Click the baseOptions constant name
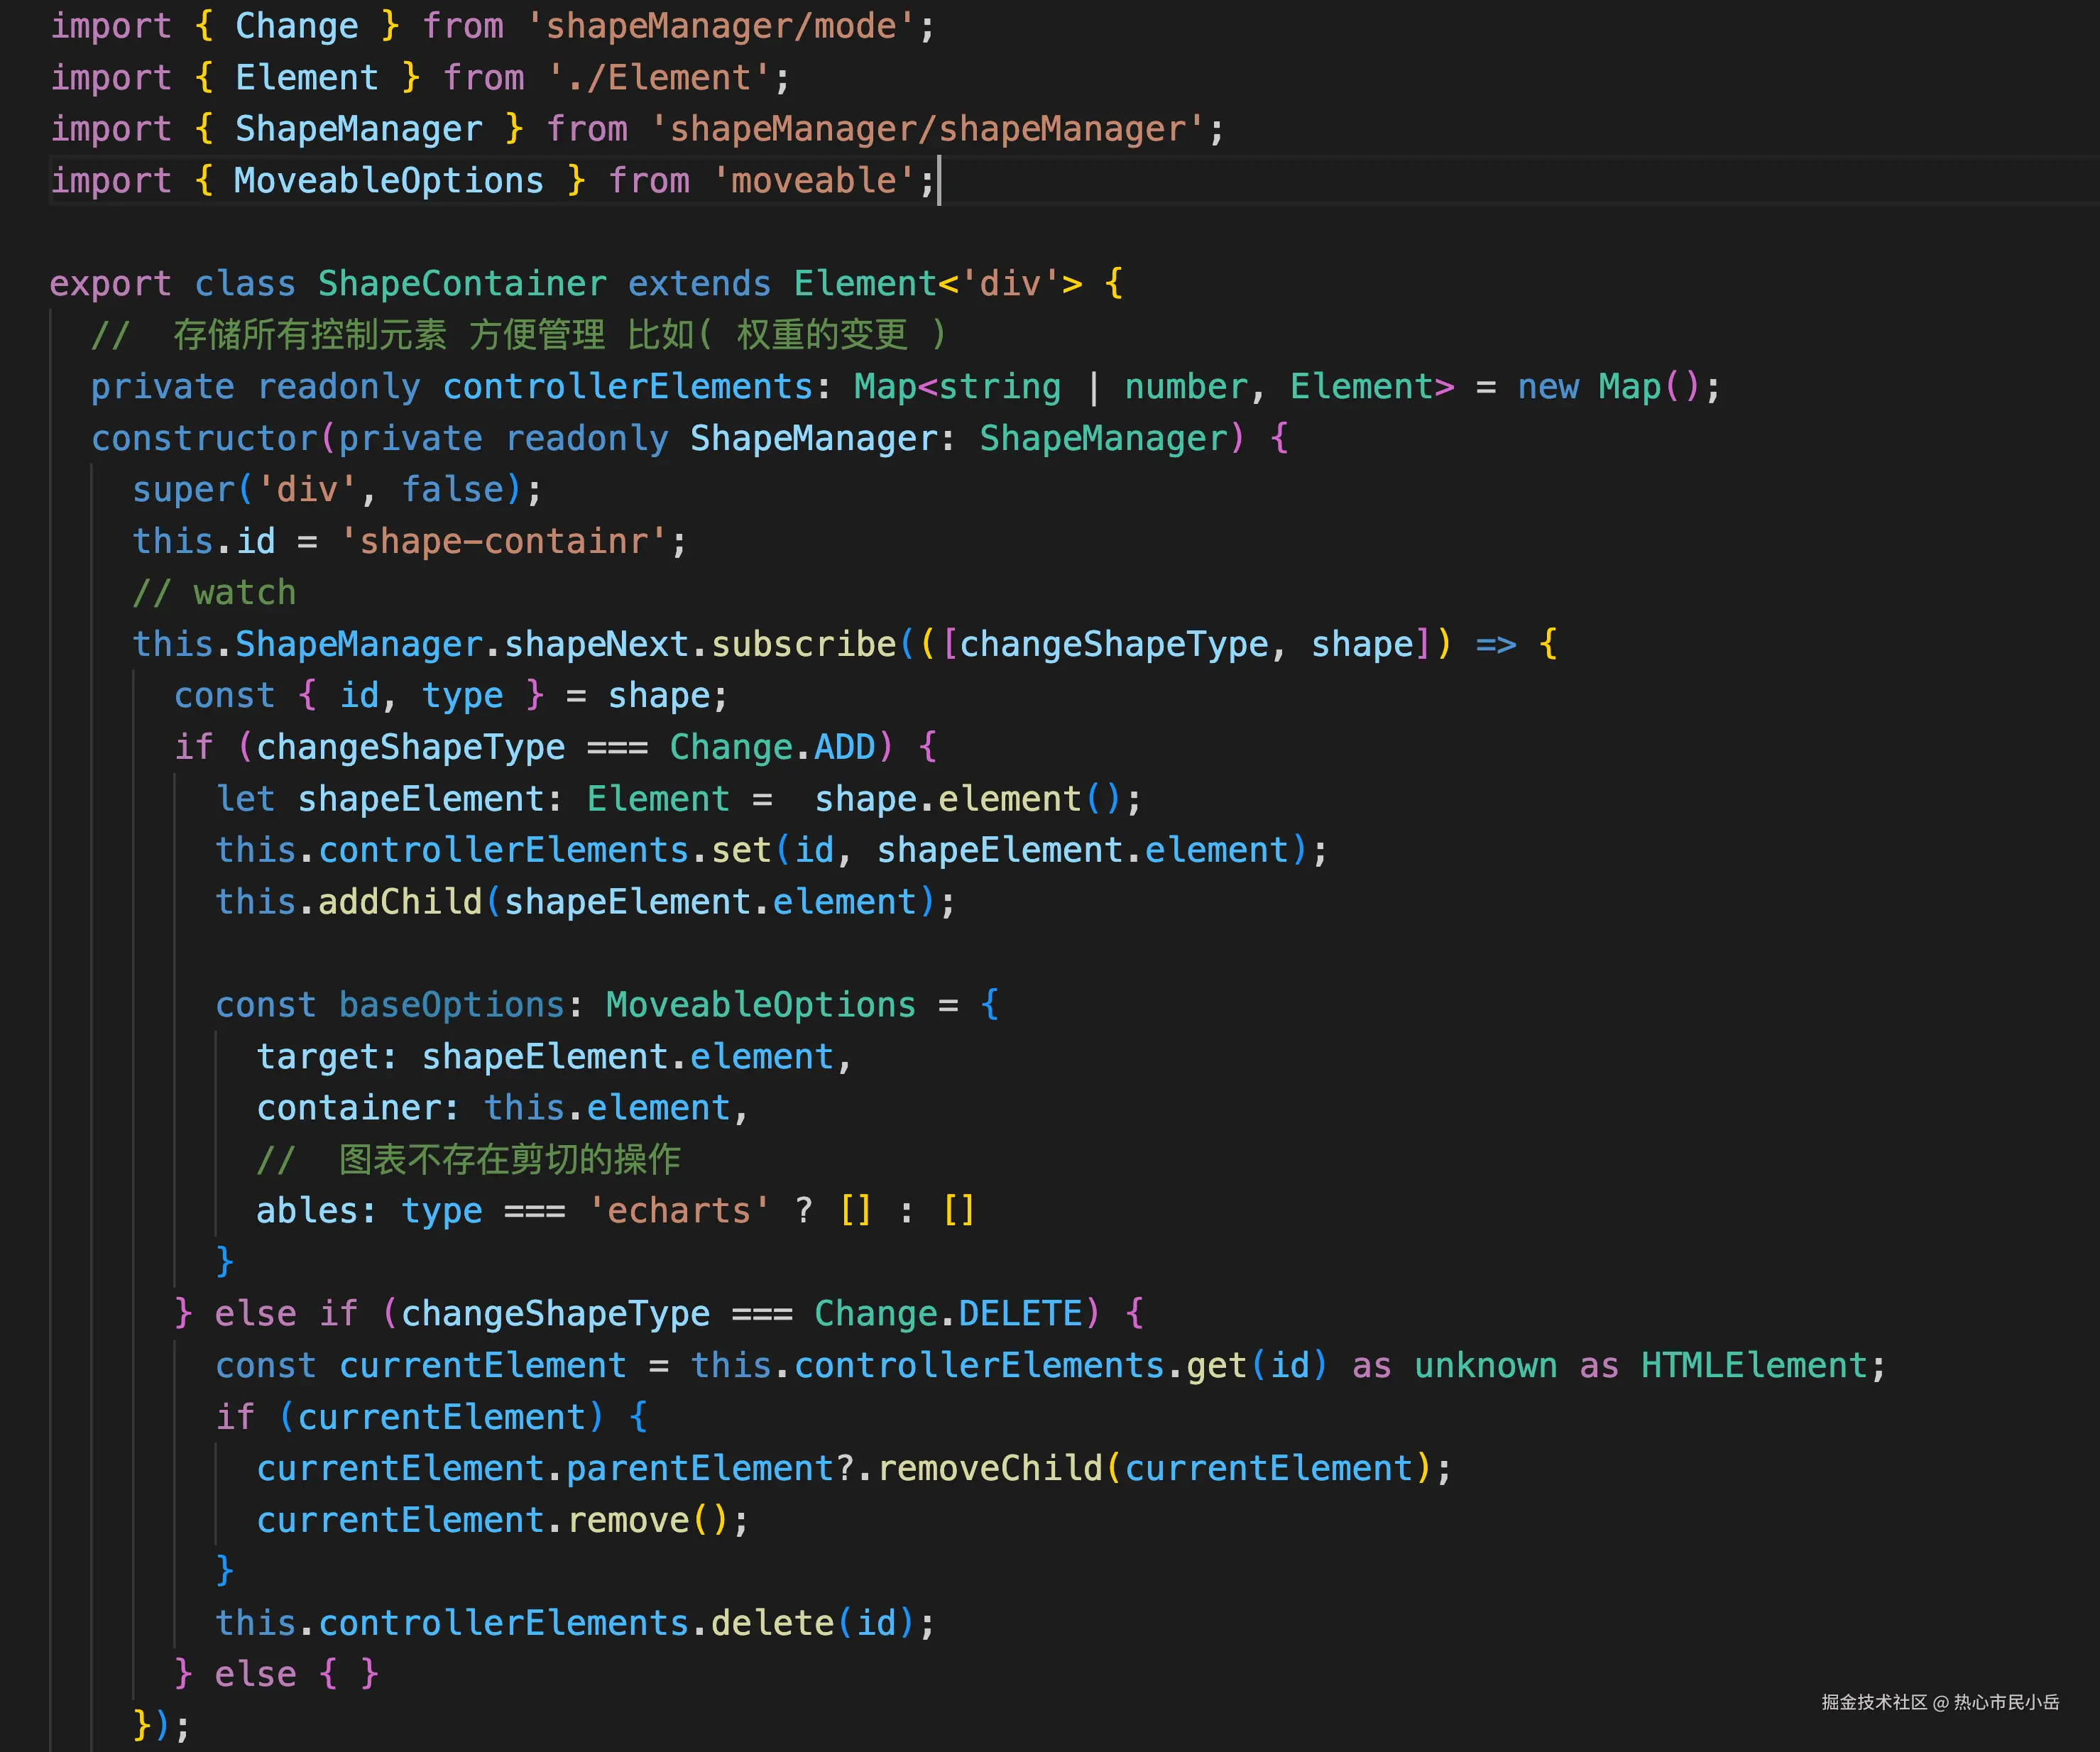Viewport: 2100px width, 1752px height. pos(451,1005)
